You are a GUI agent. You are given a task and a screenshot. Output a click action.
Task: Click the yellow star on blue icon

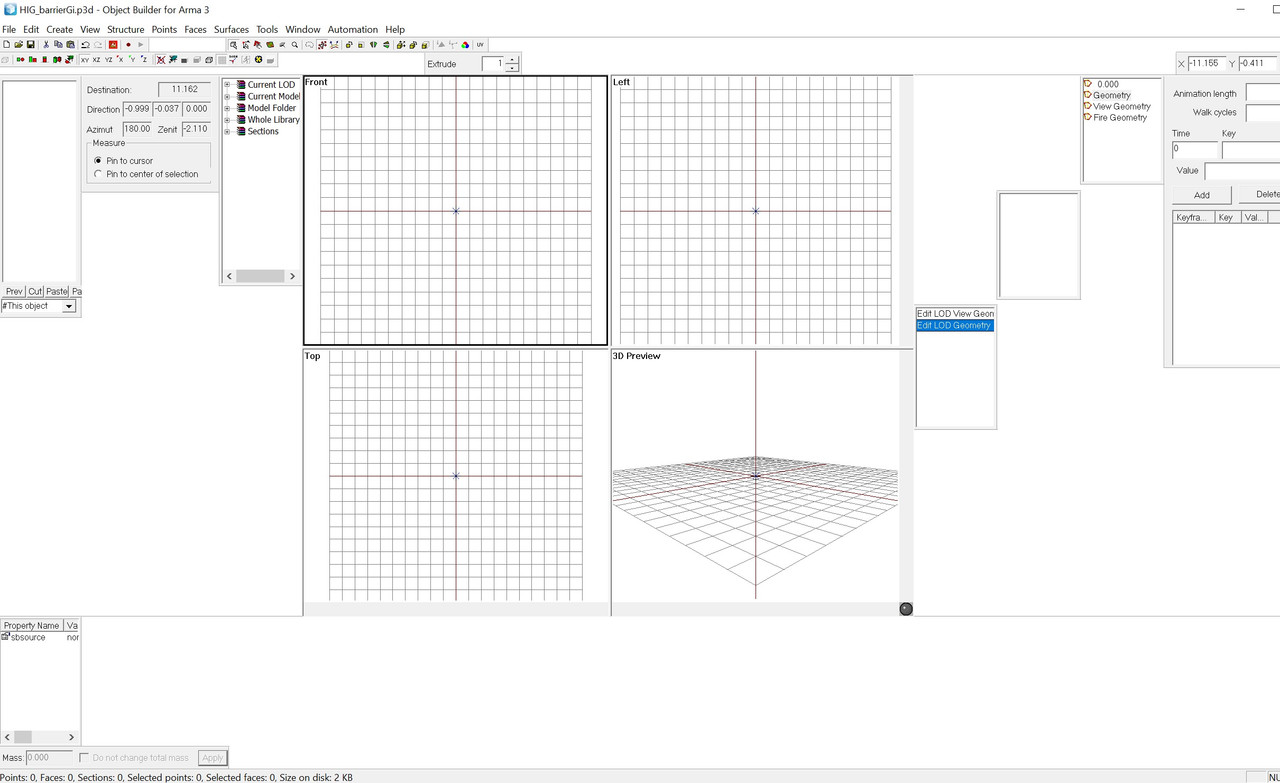pos(258,60)
